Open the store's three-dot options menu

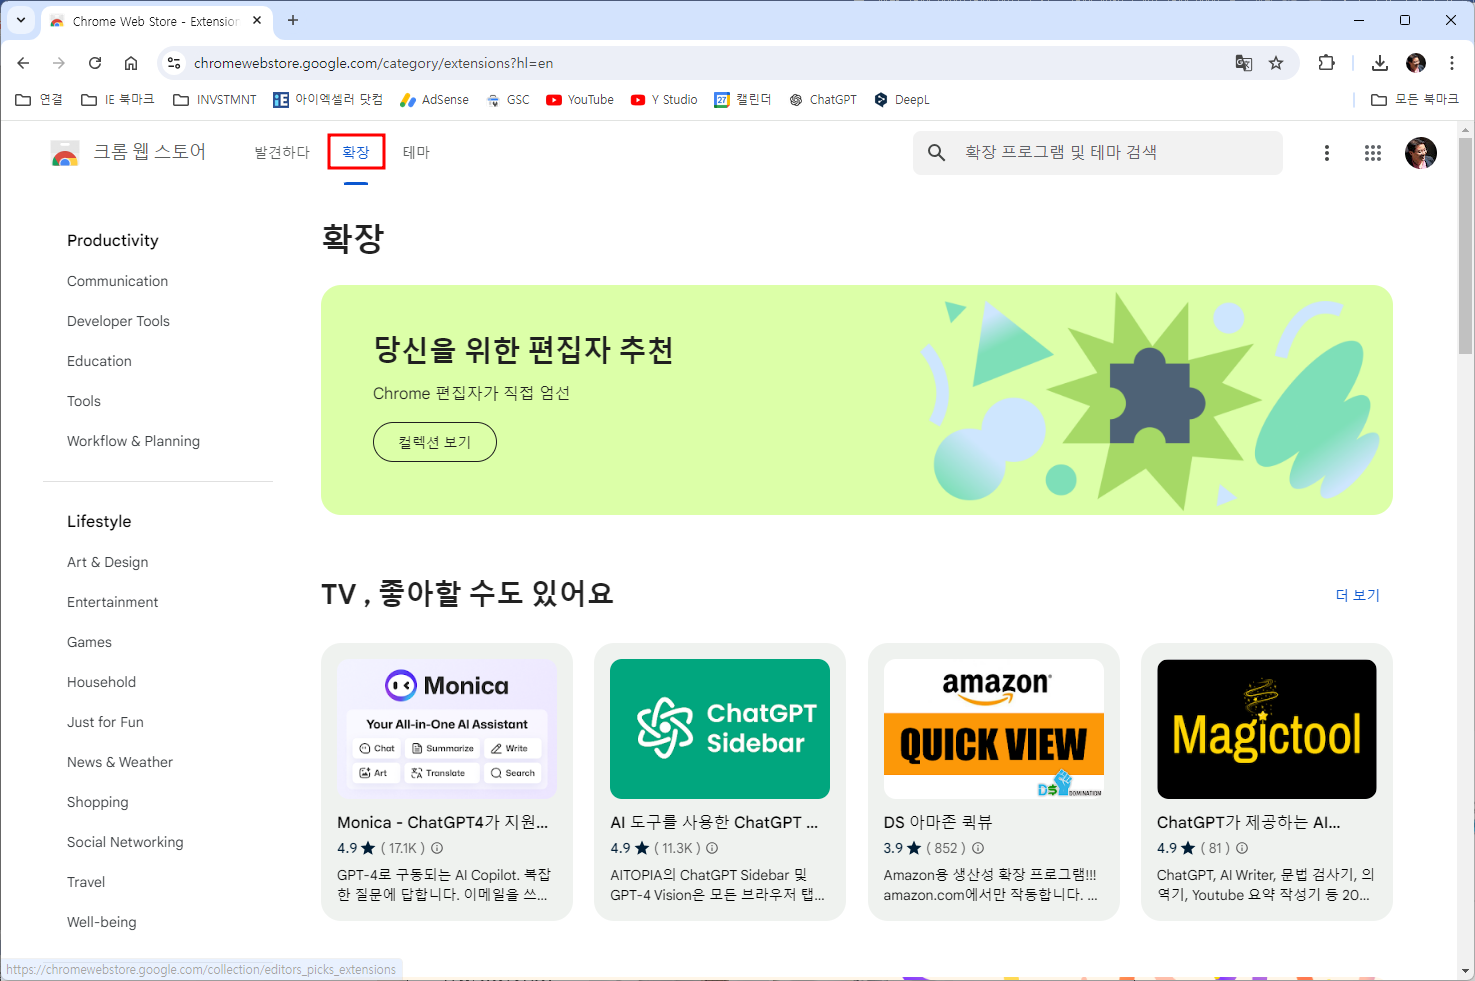(1327, 153)
